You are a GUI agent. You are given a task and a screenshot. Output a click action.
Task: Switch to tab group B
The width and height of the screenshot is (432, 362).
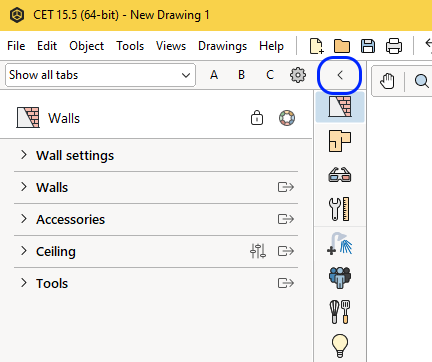(242, 75)
